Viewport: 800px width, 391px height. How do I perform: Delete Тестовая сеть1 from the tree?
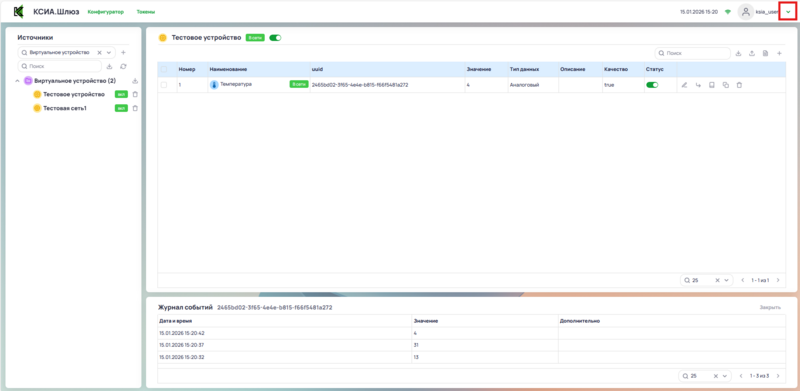(x=135, y=108)
